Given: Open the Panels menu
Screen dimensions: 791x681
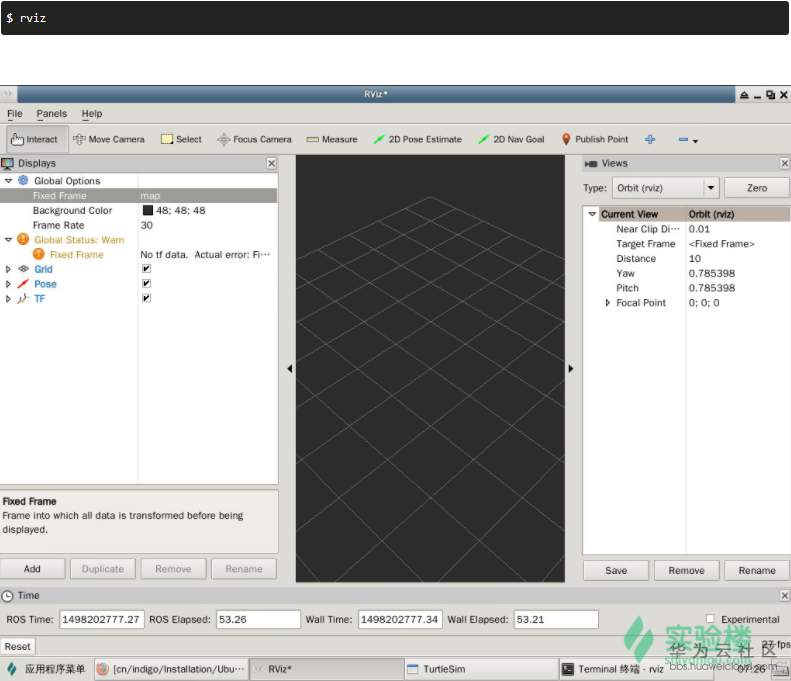Looking at the screenshot, I should [x=52, y=114].
